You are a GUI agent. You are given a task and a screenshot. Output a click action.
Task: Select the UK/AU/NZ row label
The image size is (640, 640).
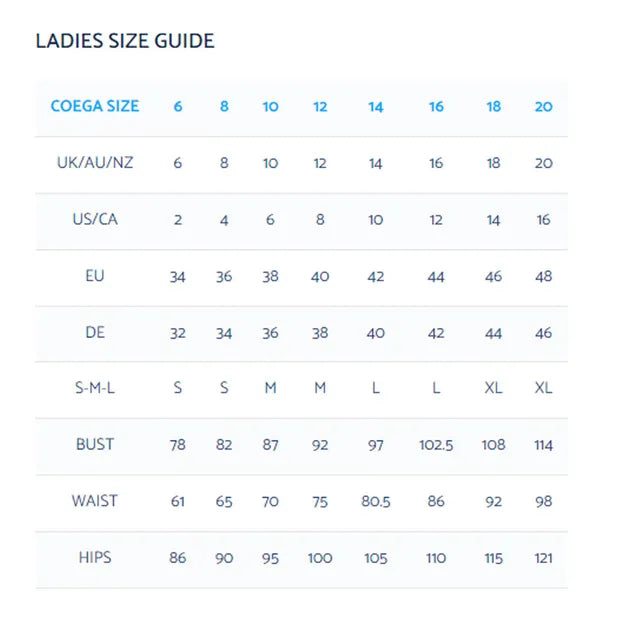pyautogui.click(x=95, y=162)
